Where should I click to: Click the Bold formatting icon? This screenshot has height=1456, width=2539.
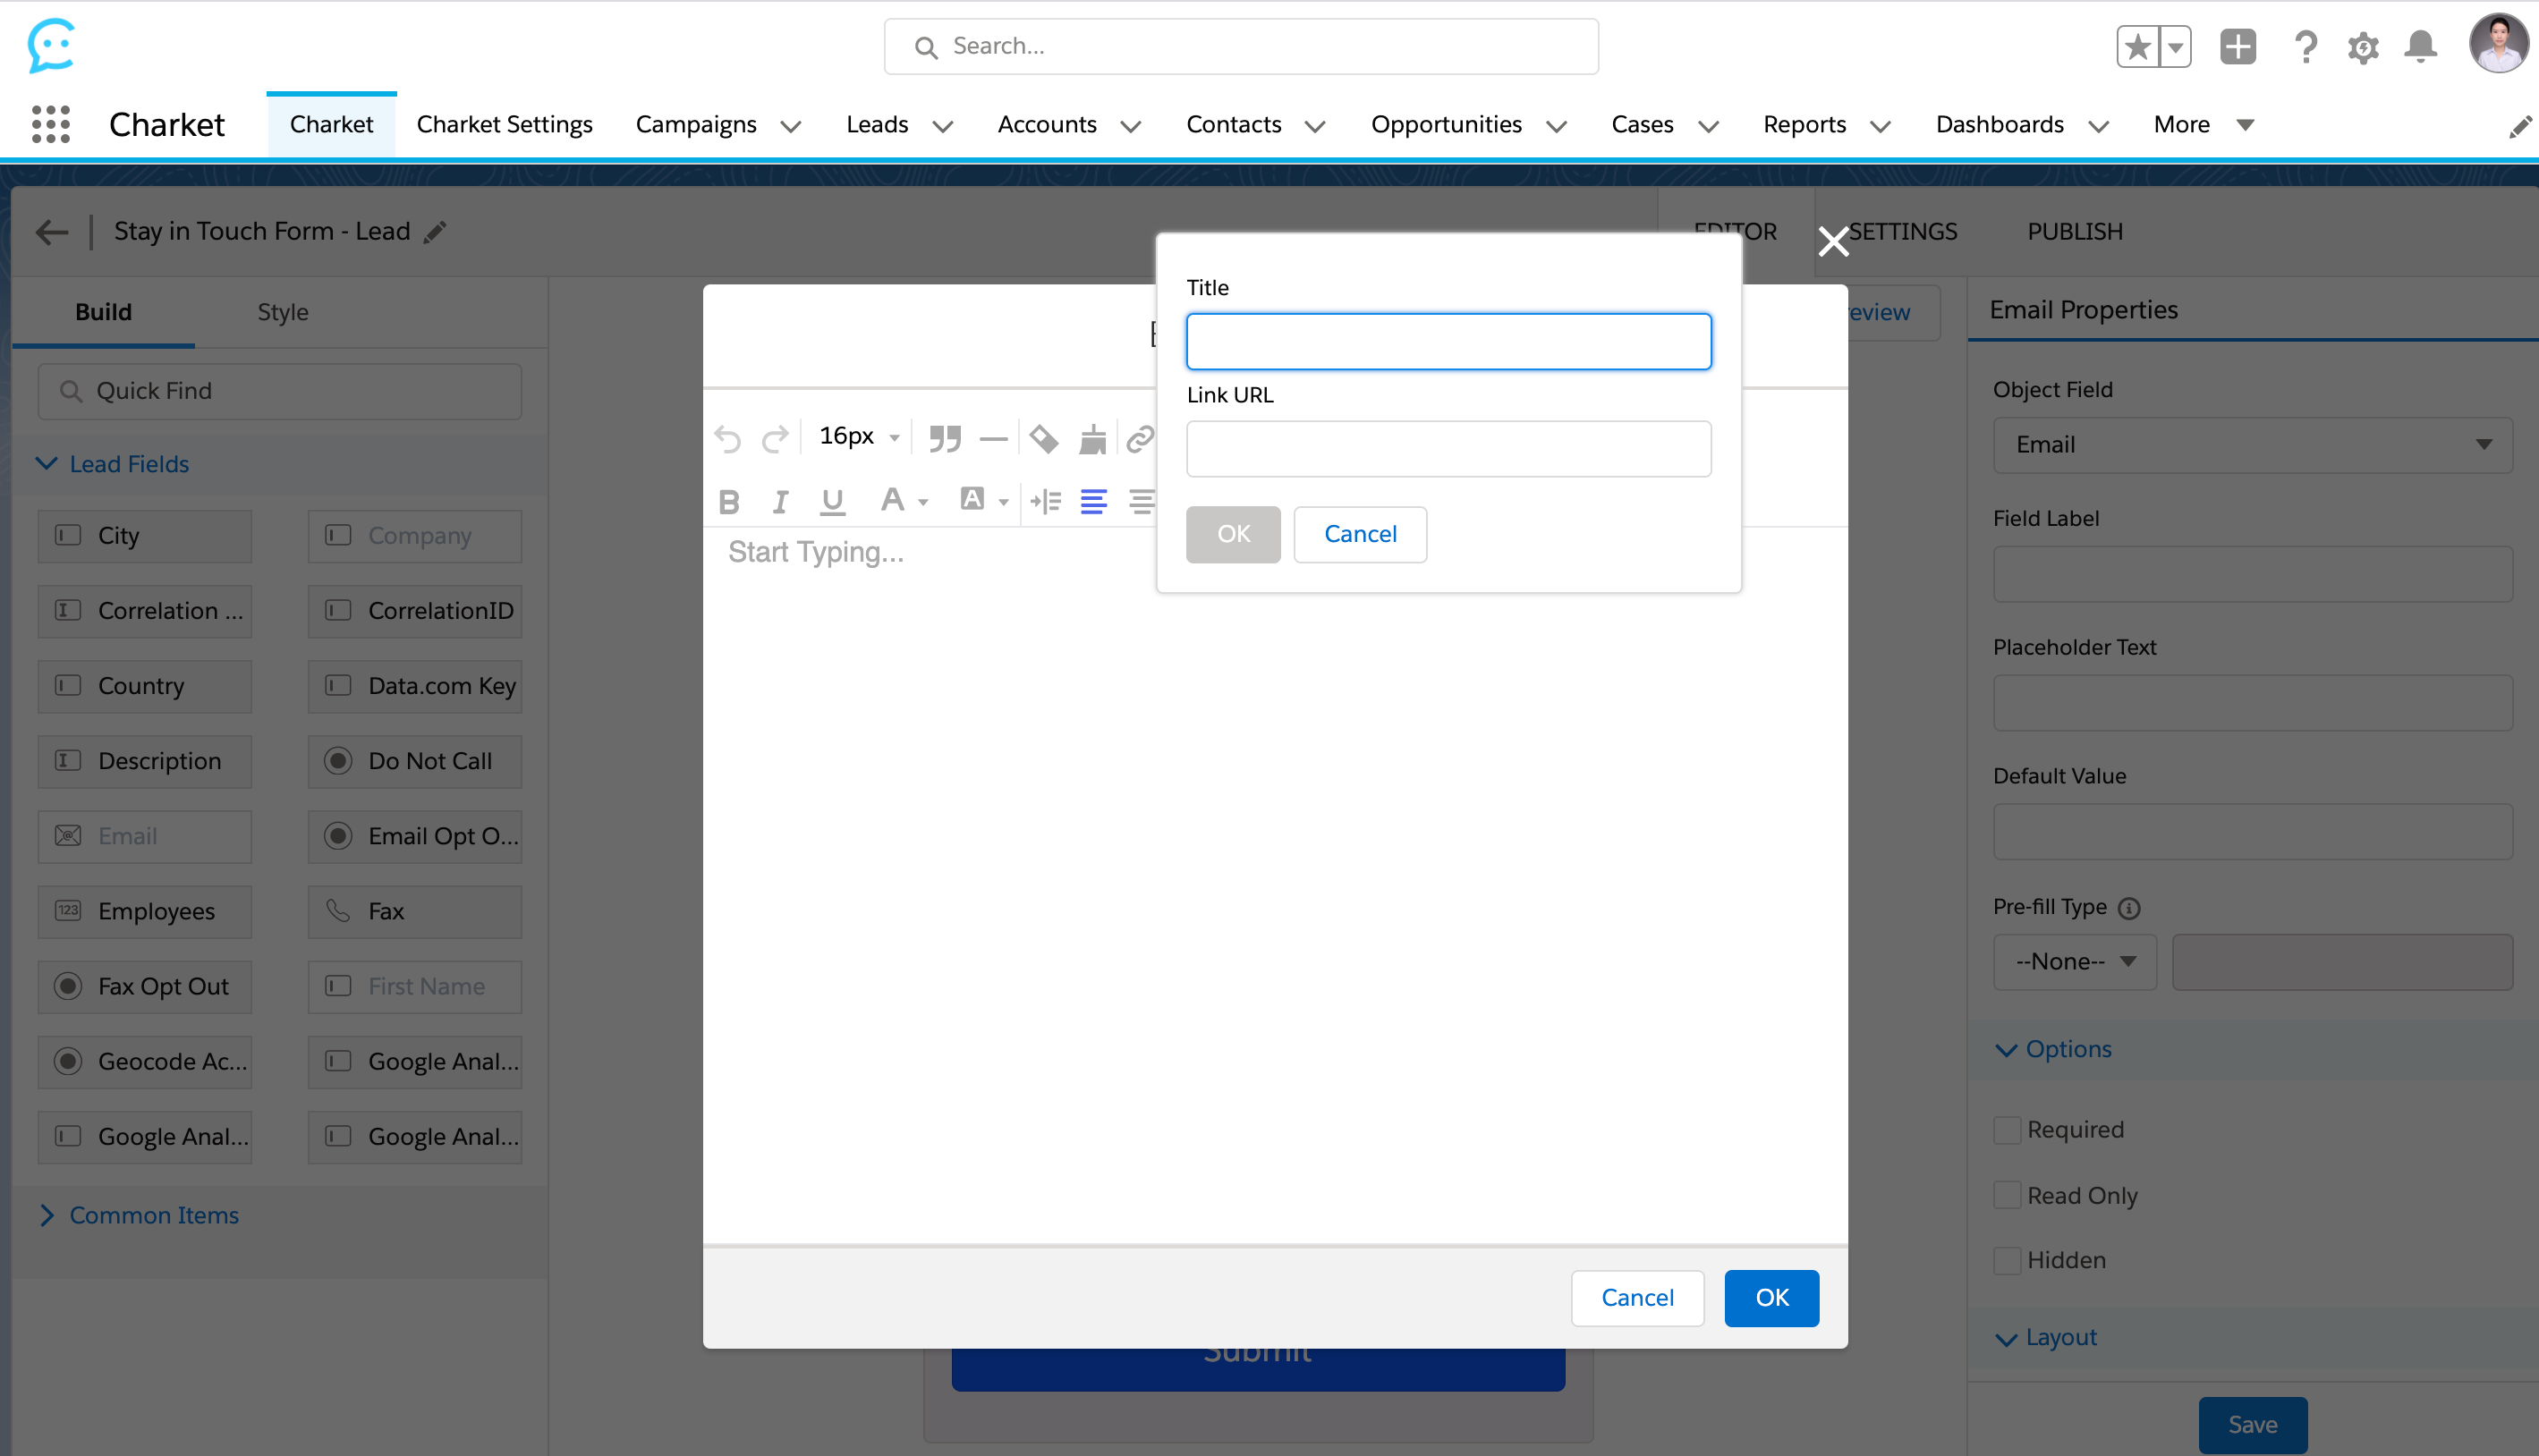729,501
